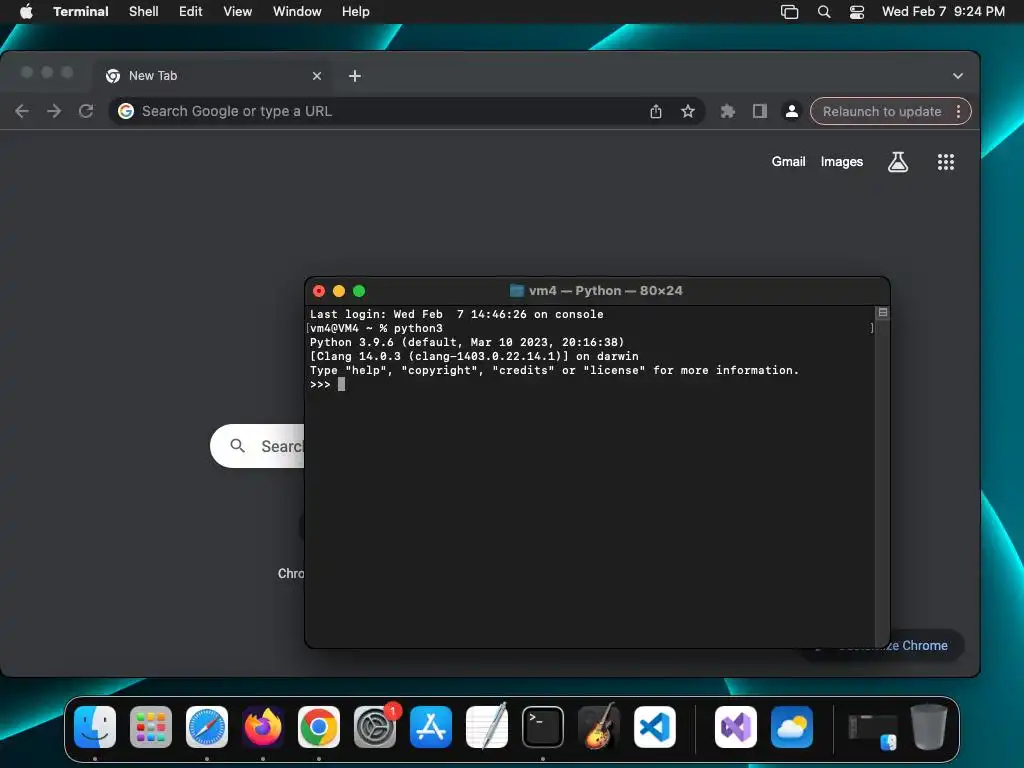Click the Spotlight search icon in menu bar
The image size is (1024, 768).
pyautogui.click(x=824, y=12)
